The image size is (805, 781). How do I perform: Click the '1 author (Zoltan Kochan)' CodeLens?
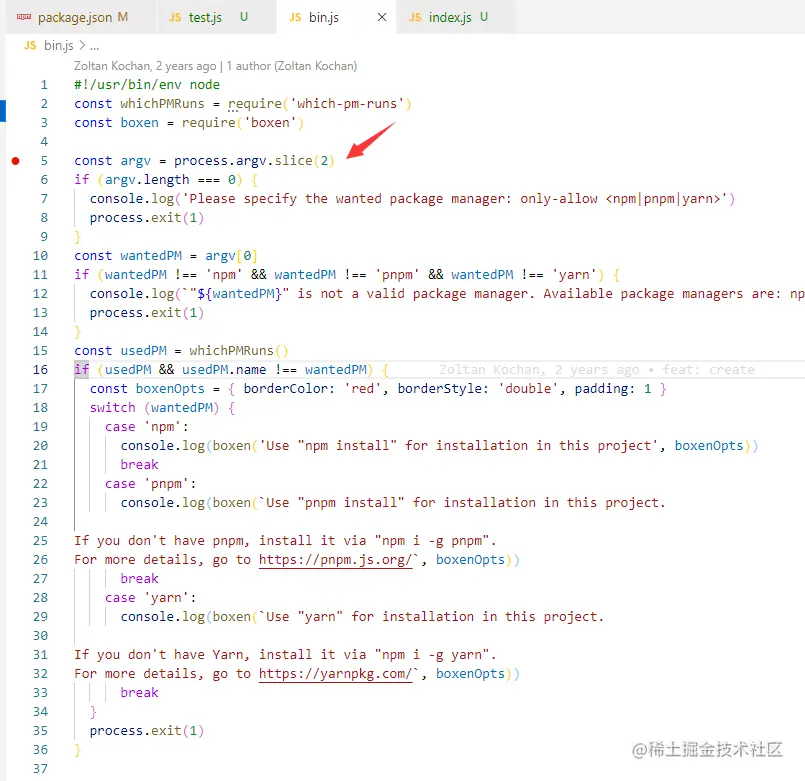tap(292, 66)
